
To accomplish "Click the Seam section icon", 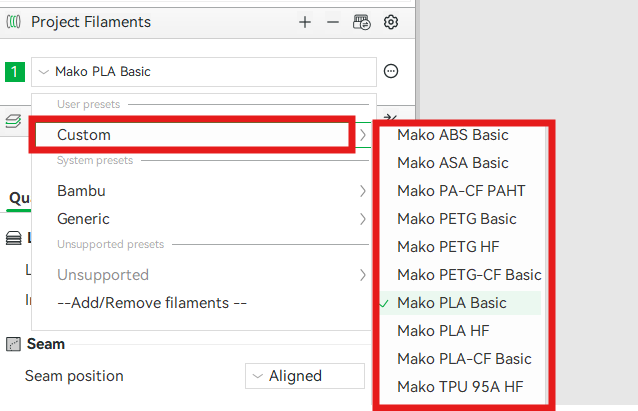I will (x=14, y=344).
